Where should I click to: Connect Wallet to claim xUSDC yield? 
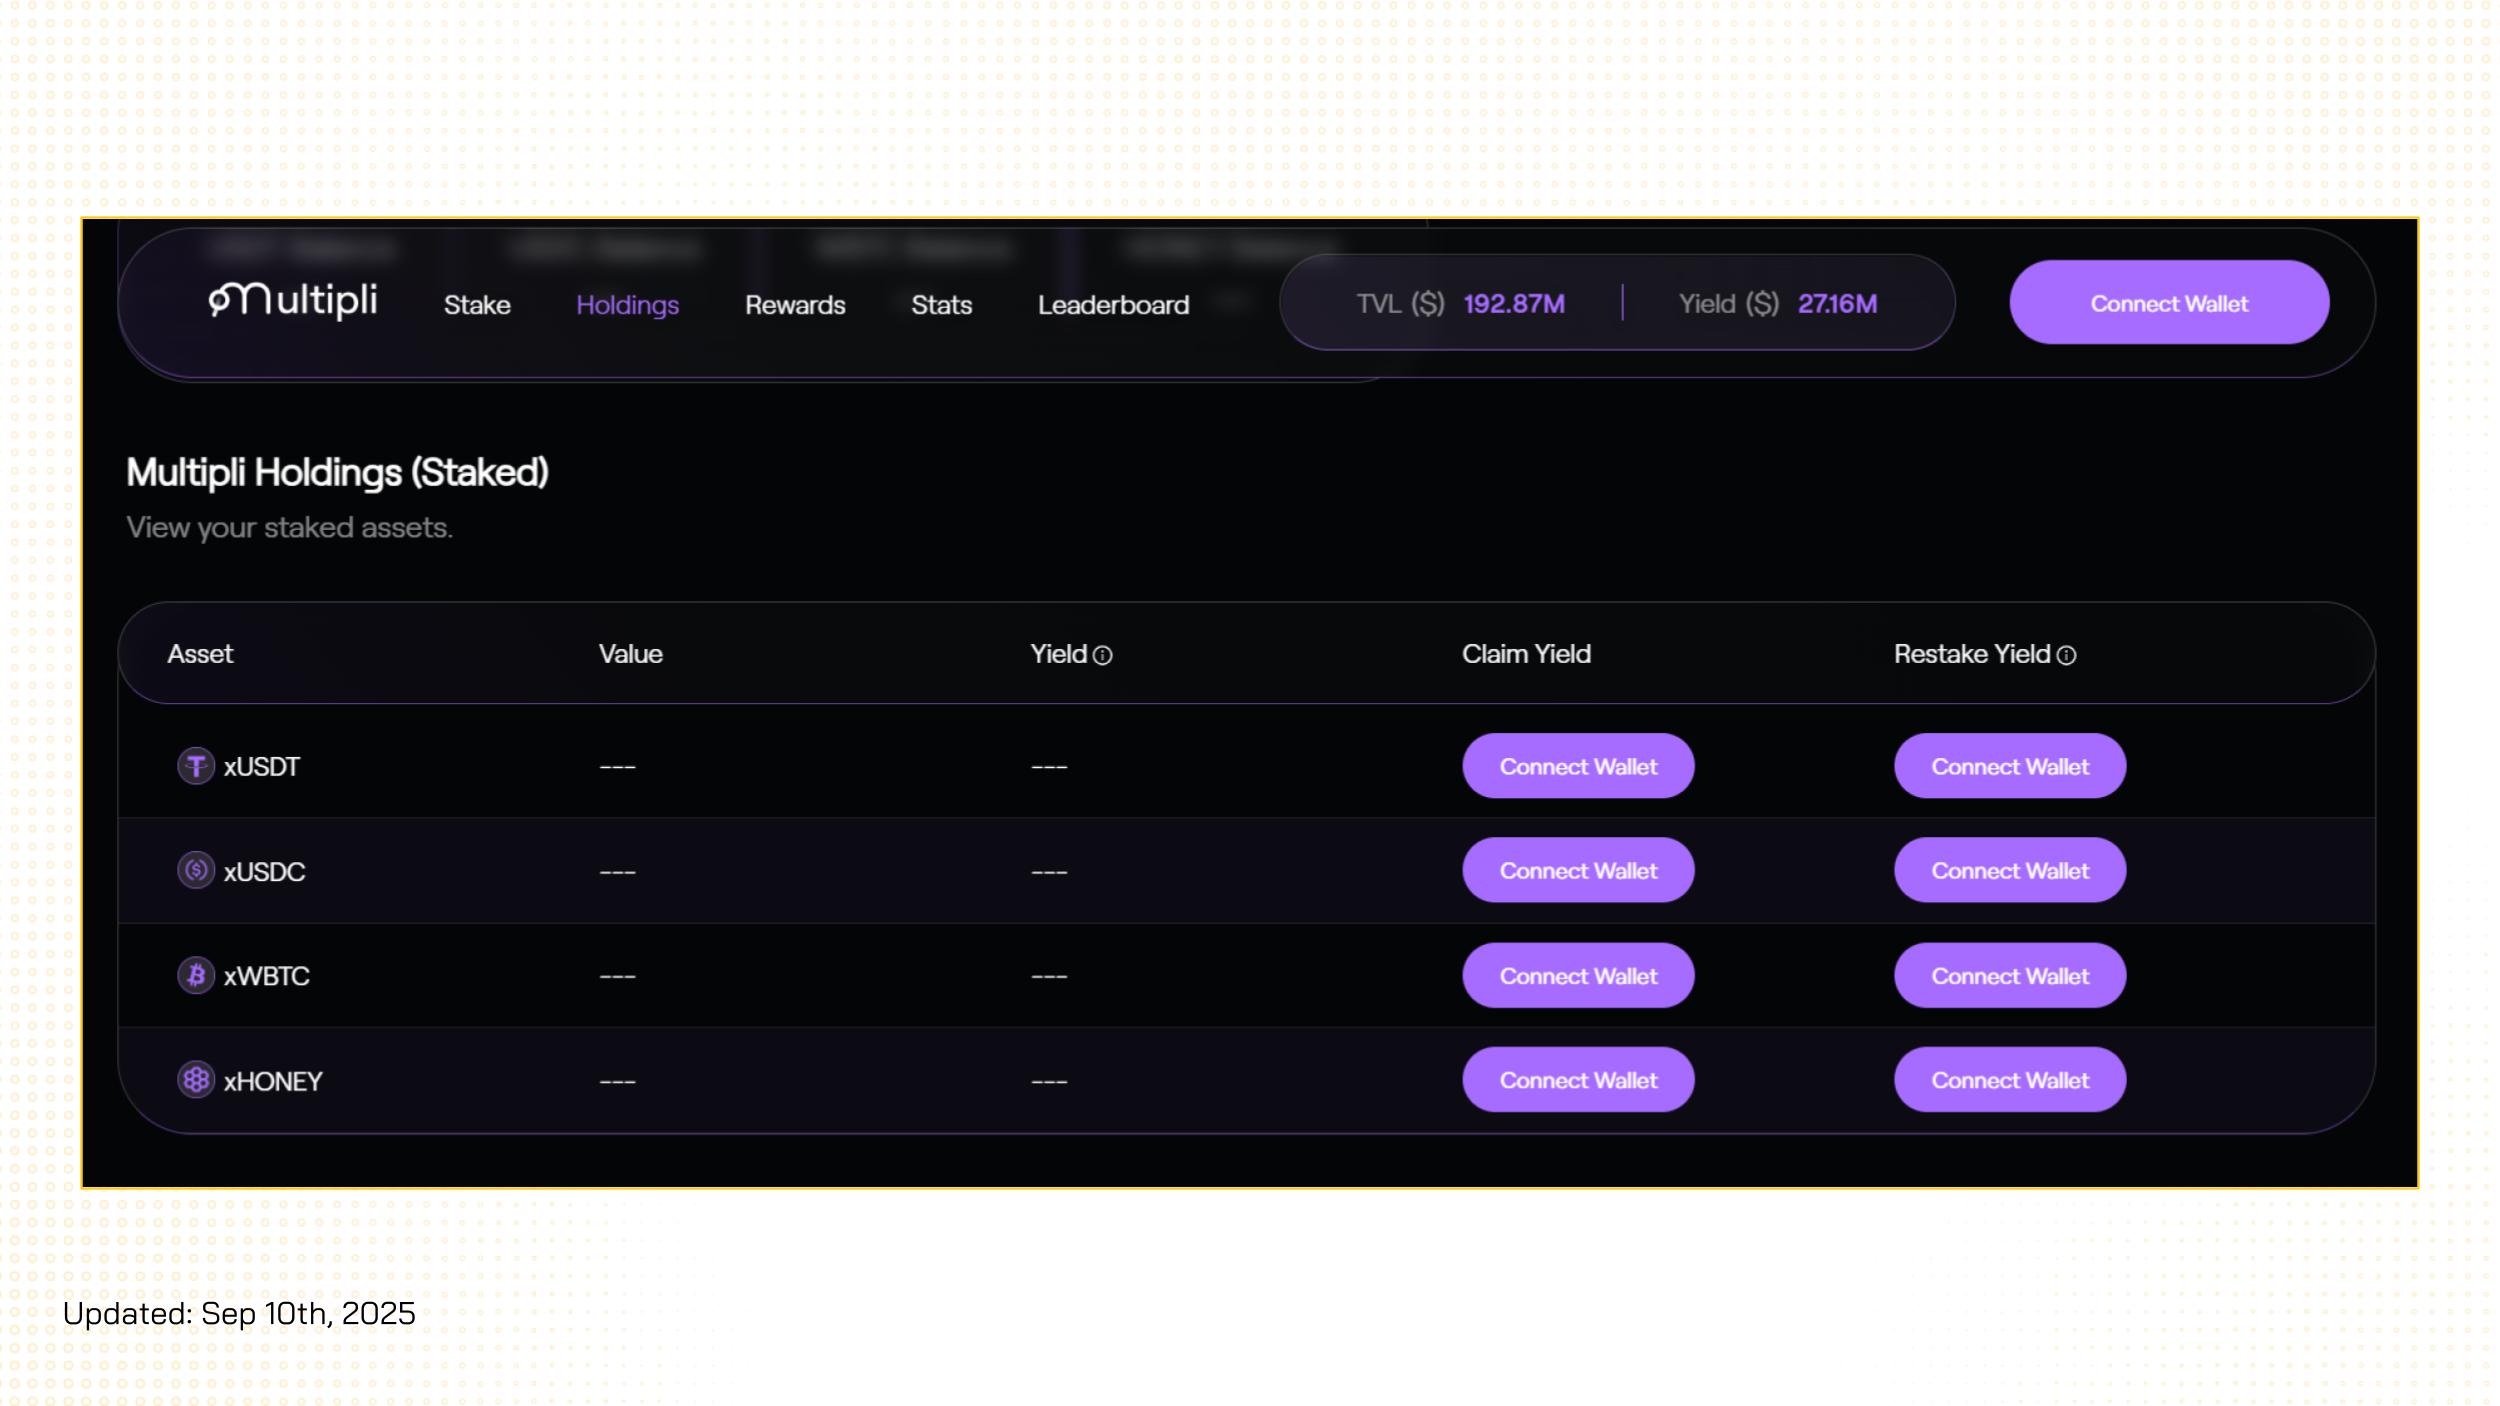tap(1578, 871)
